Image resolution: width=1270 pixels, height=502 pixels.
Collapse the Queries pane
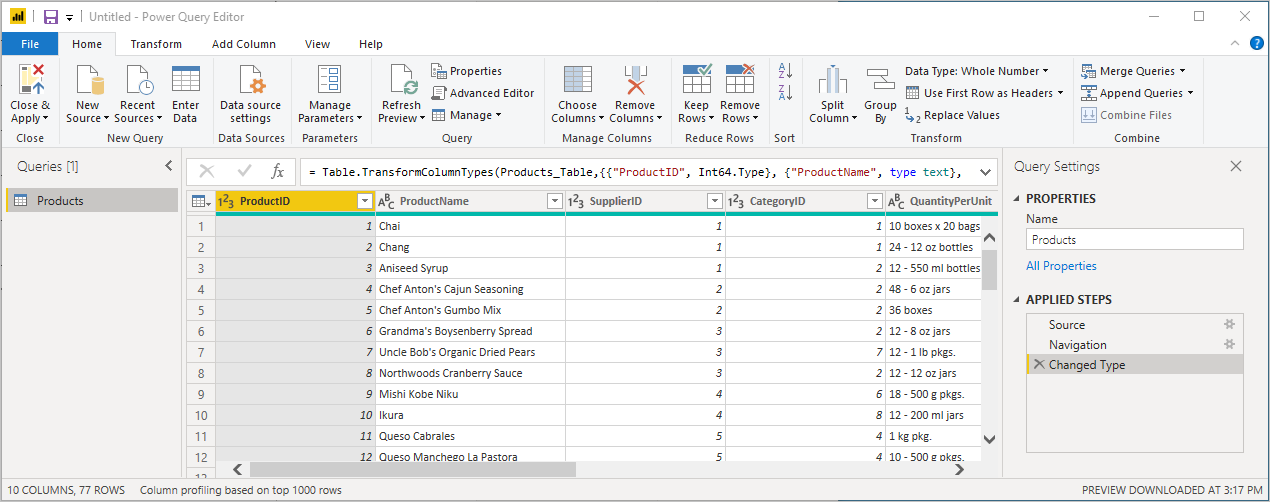[x=168, y=167]
